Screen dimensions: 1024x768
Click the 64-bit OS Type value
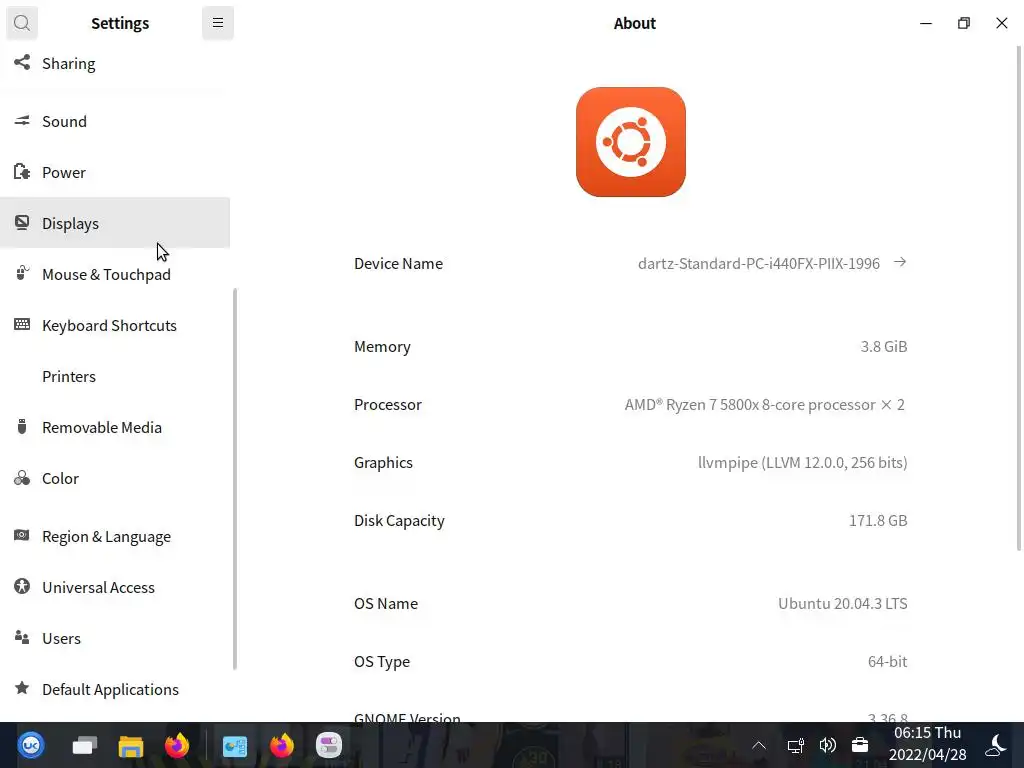[x=888, y=662]
